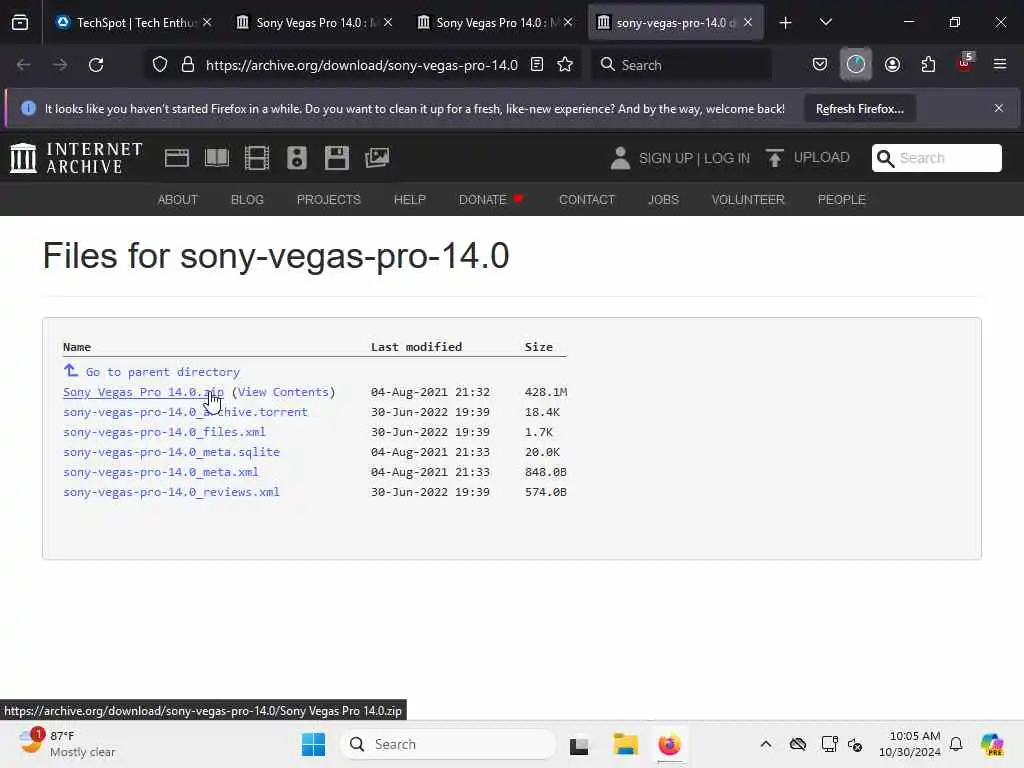Open the Images icon
This screenshot has height=768, width=1024.
pyautogui.click(x=377, y=158)
